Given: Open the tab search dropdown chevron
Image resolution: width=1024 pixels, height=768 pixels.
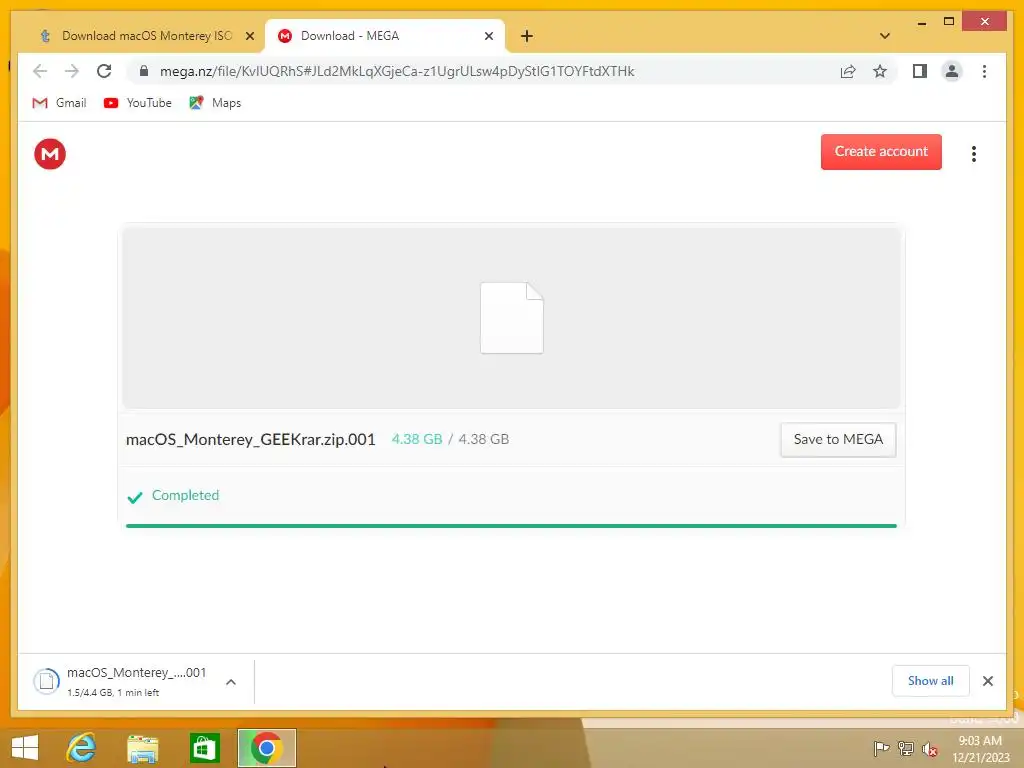Looking at the screenshot, I should 885,36.
